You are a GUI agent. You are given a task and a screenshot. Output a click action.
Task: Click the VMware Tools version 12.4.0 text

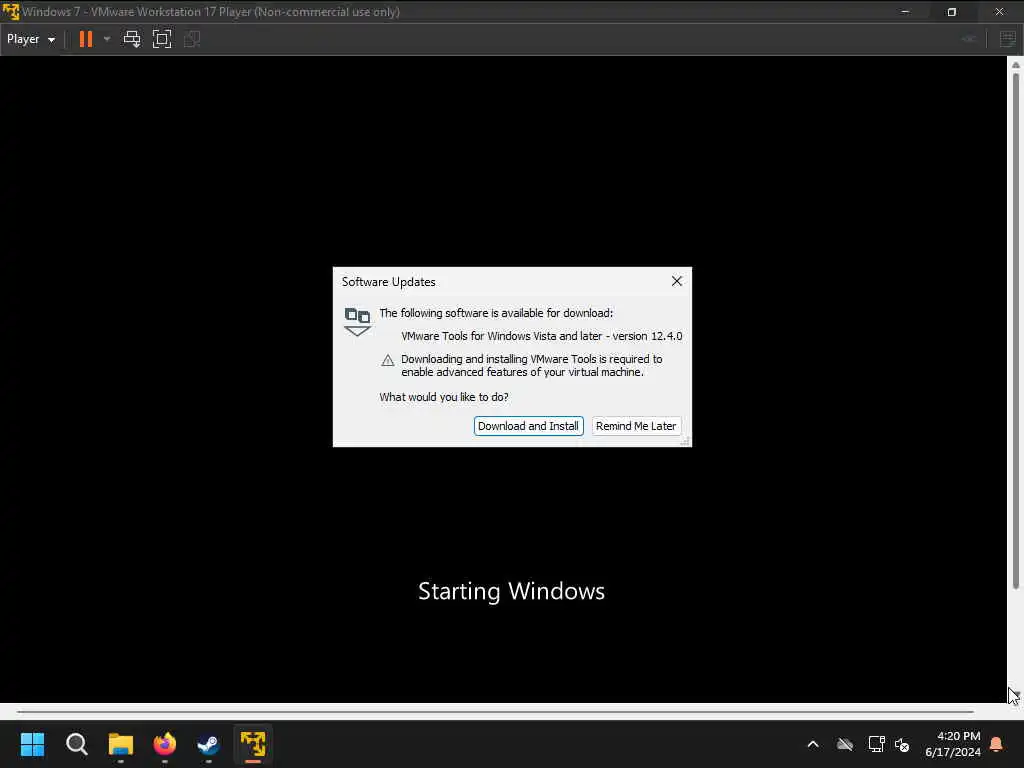click(x=541, y=336)
